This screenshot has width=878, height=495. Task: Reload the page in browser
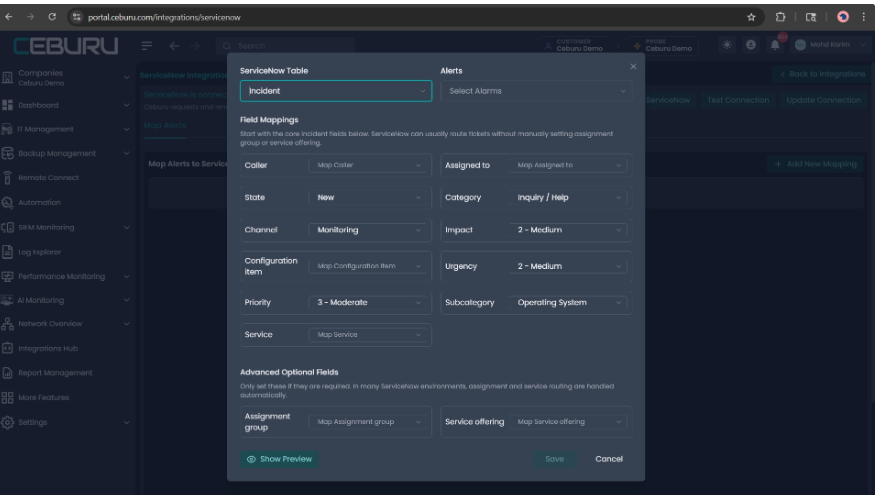click(52, 17)
